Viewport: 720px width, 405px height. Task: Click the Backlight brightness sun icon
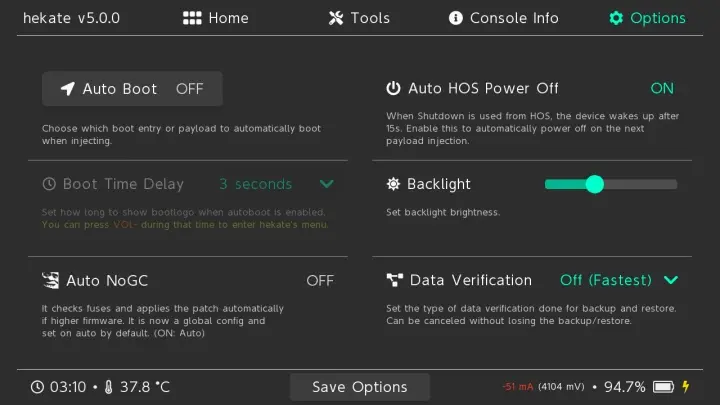[x=393, y=184]
